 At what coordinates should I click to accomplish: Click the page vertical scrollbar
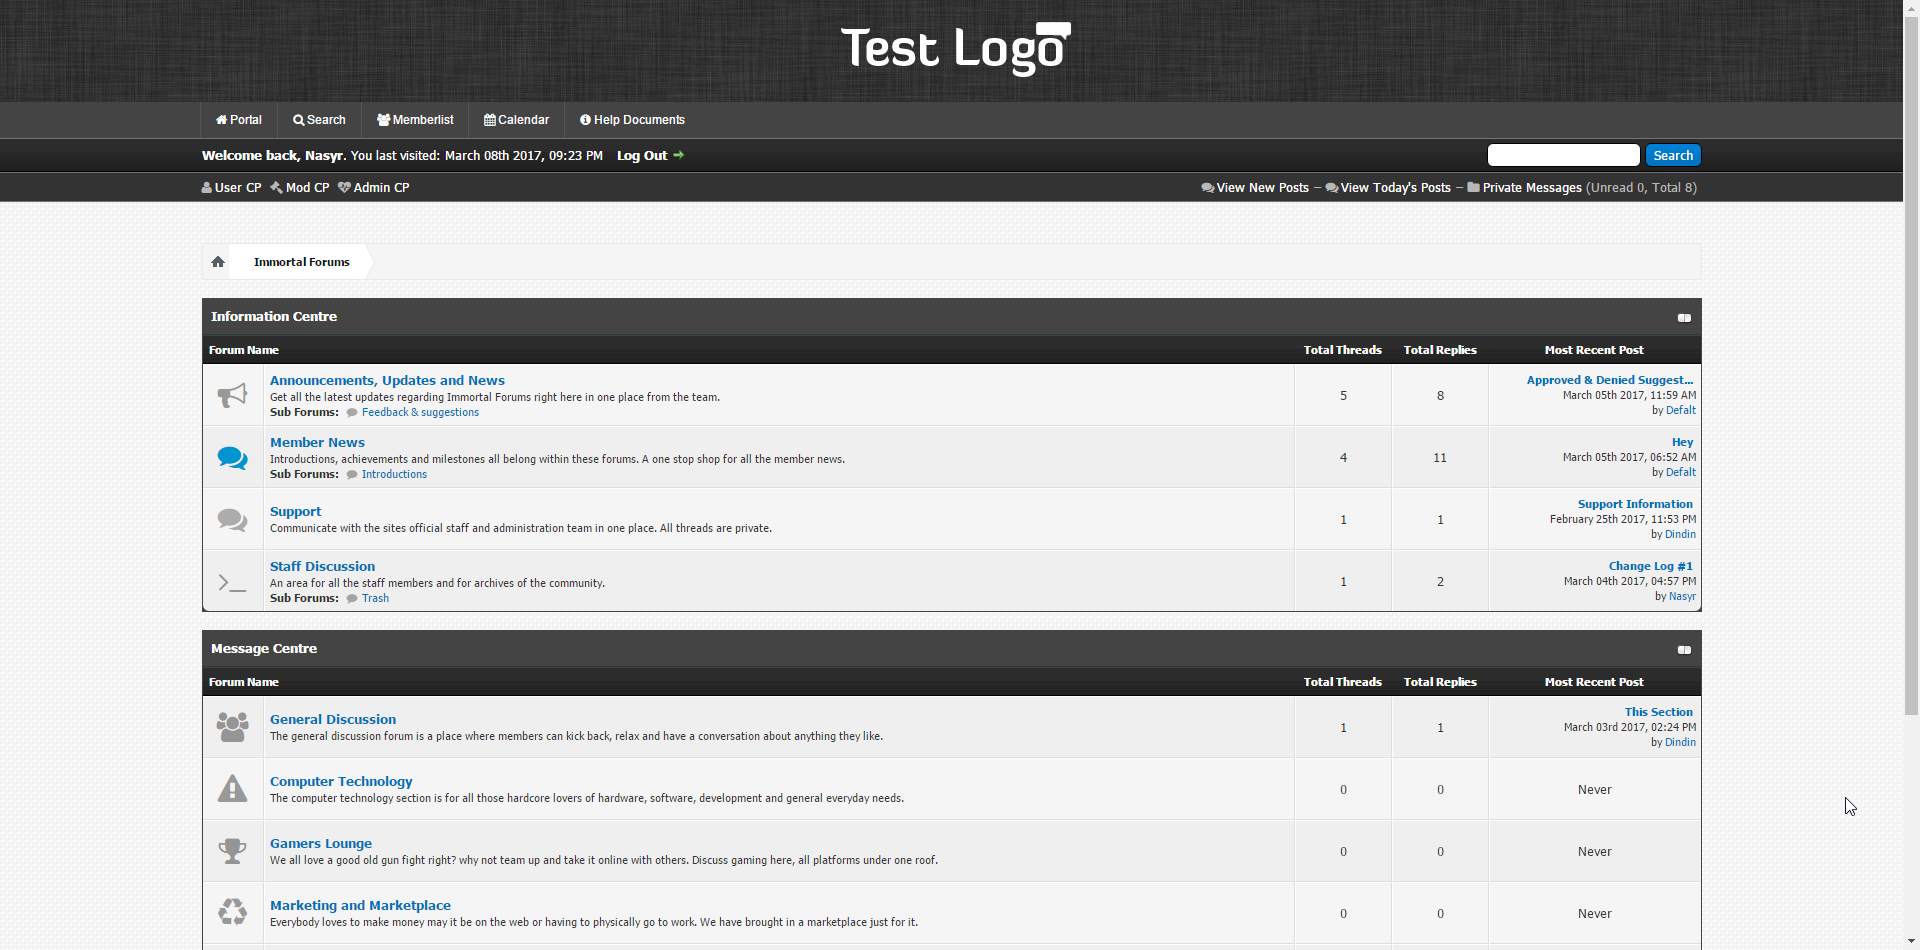(1911, 400)
